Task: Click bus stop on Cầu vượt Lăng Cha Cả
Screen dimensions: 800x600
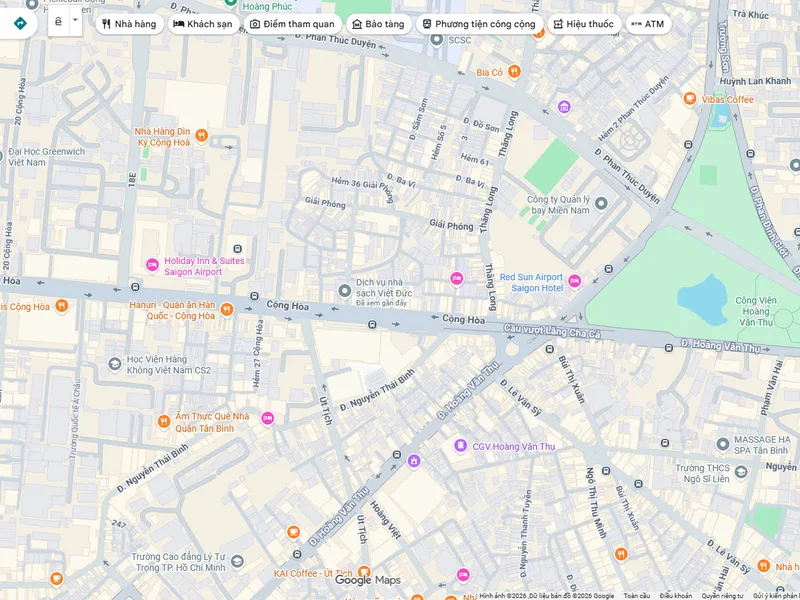Action: pyautogui.click(x=549, y=349)
